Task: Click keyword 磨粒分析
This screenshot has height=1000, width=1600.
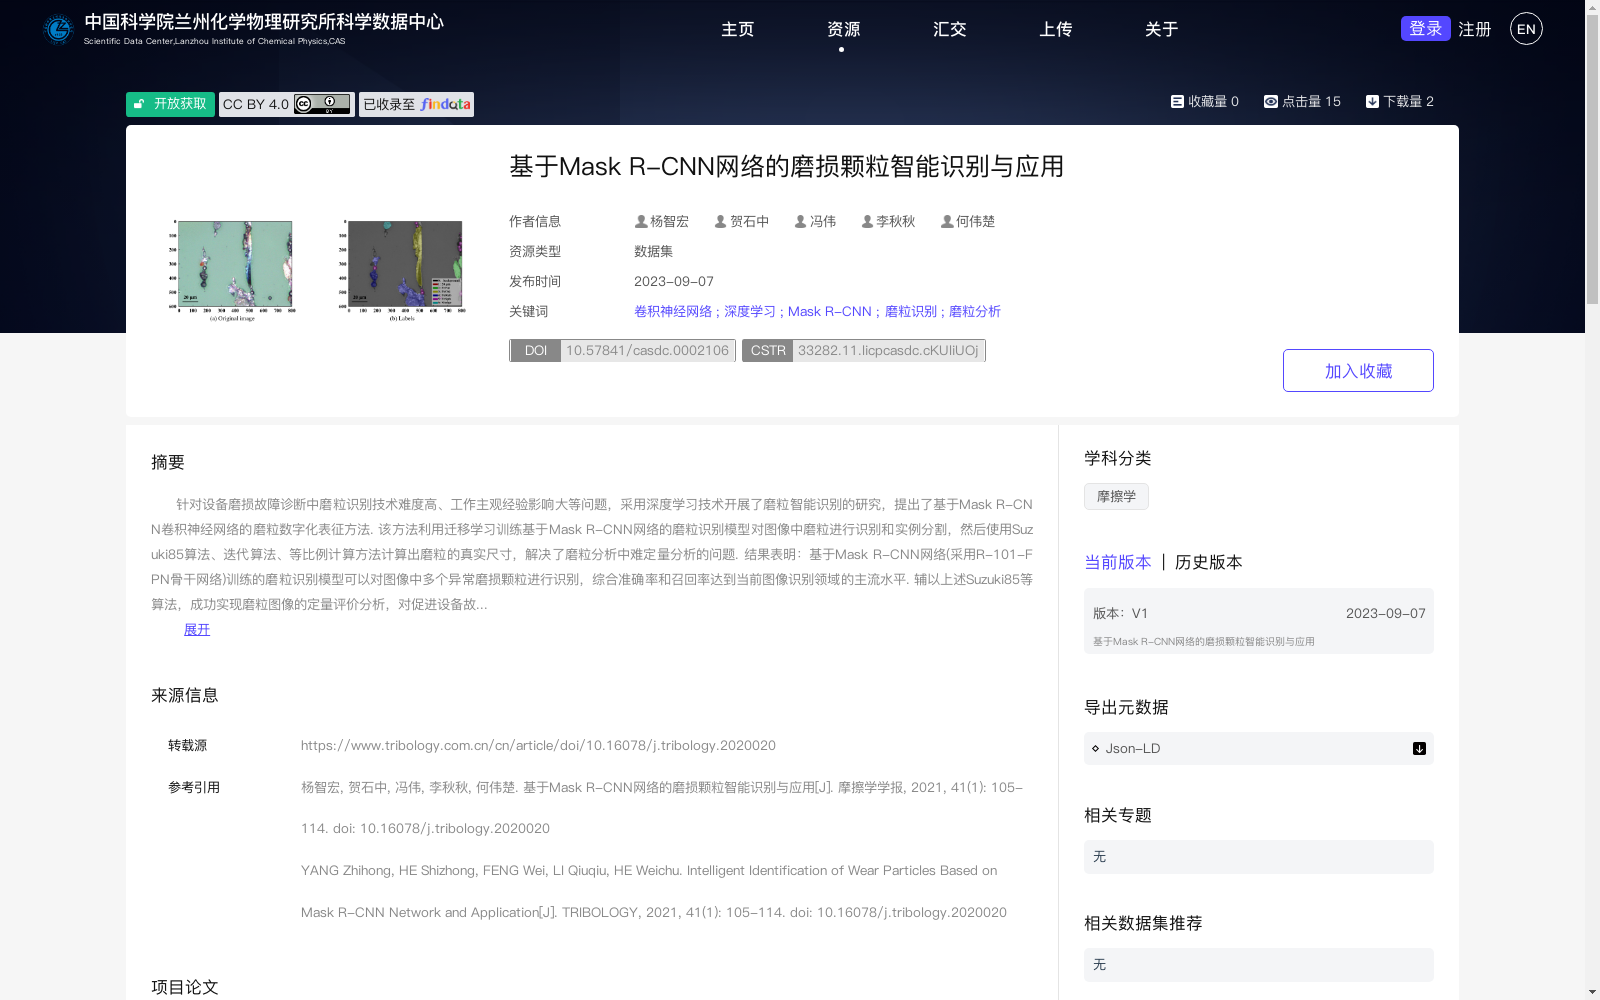Action: point(975,312)
